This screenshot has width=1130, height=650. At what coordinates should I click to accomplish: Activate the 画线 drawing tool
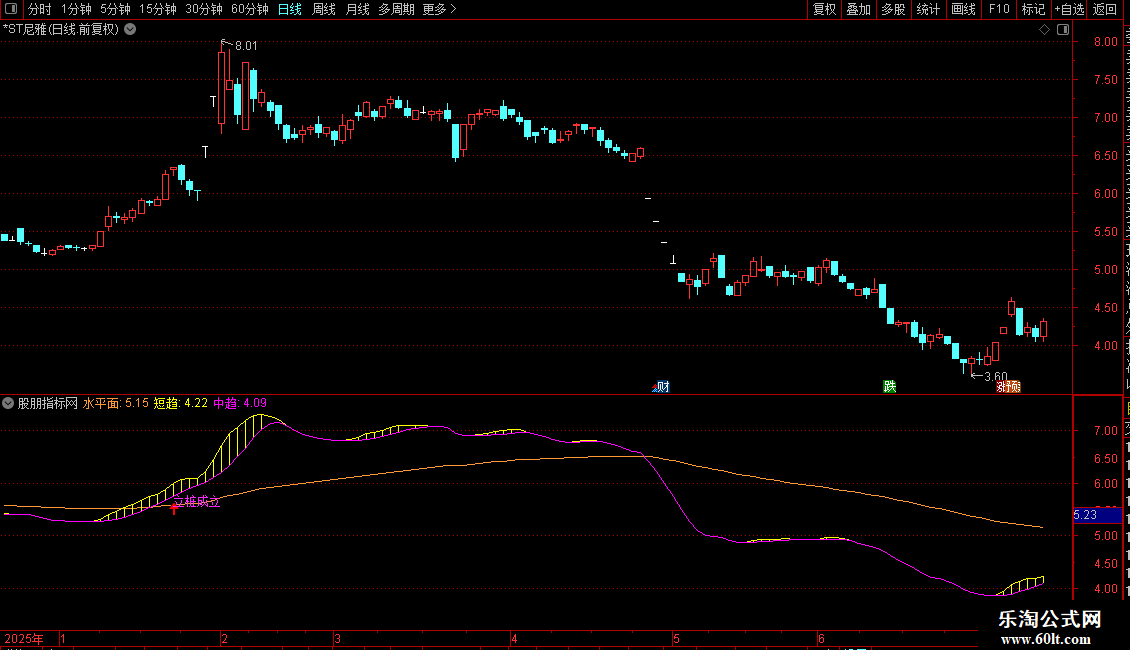coord(964,9)
